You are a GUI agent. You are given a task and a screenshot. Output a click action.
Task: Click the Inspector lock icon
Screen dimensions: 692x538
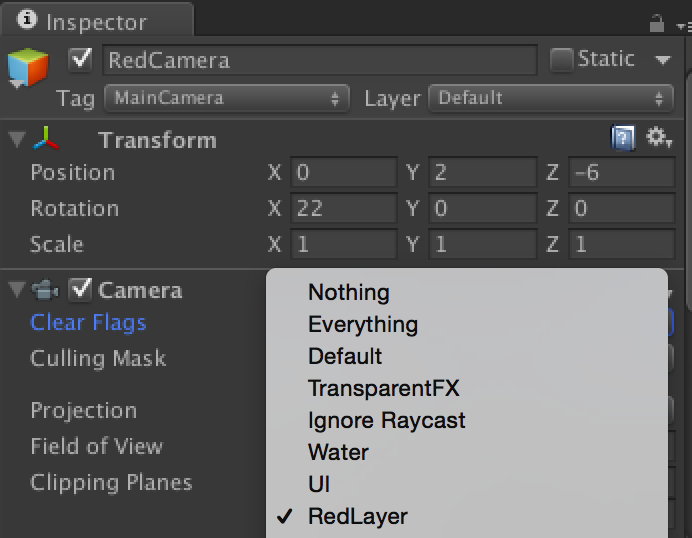pyautogui.click(x=657, y=22)
